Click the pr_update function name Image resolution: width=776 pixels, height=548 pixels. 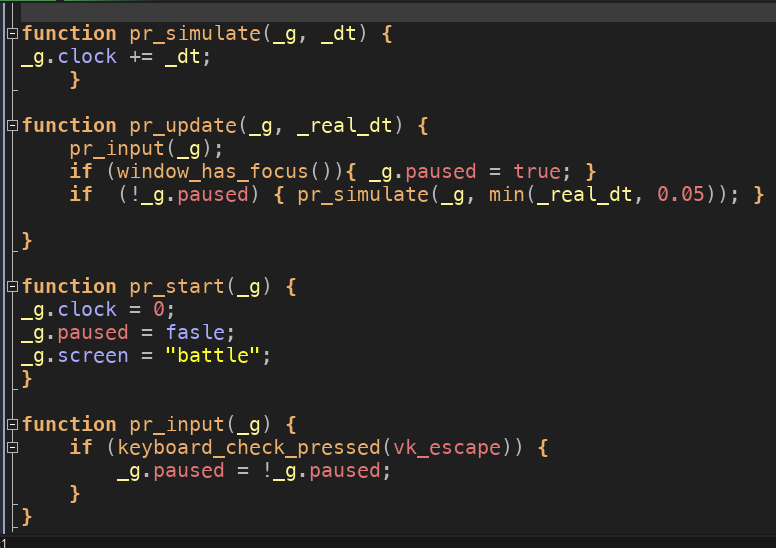coord(183,126)
